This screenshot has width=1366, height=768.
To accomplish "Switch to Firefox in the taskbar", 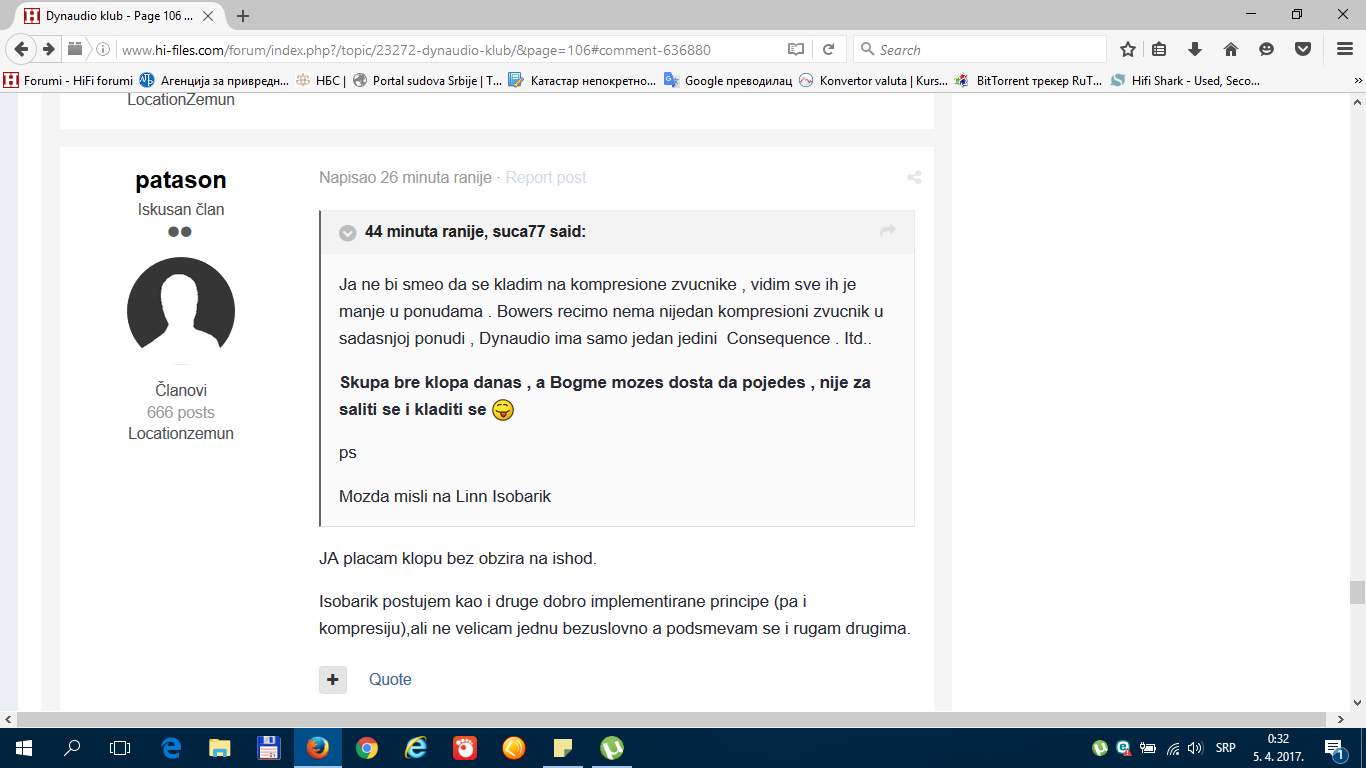I will pos(318,748).
